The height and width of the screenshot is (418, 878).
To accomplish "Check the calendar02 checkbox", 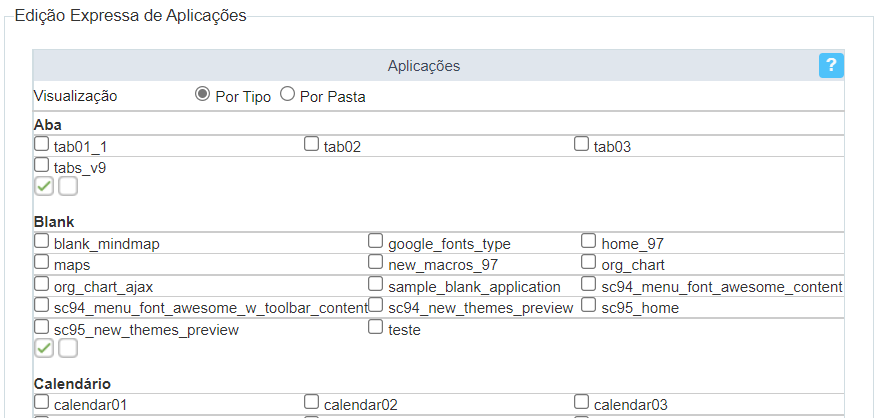I will tap(312, 403).
